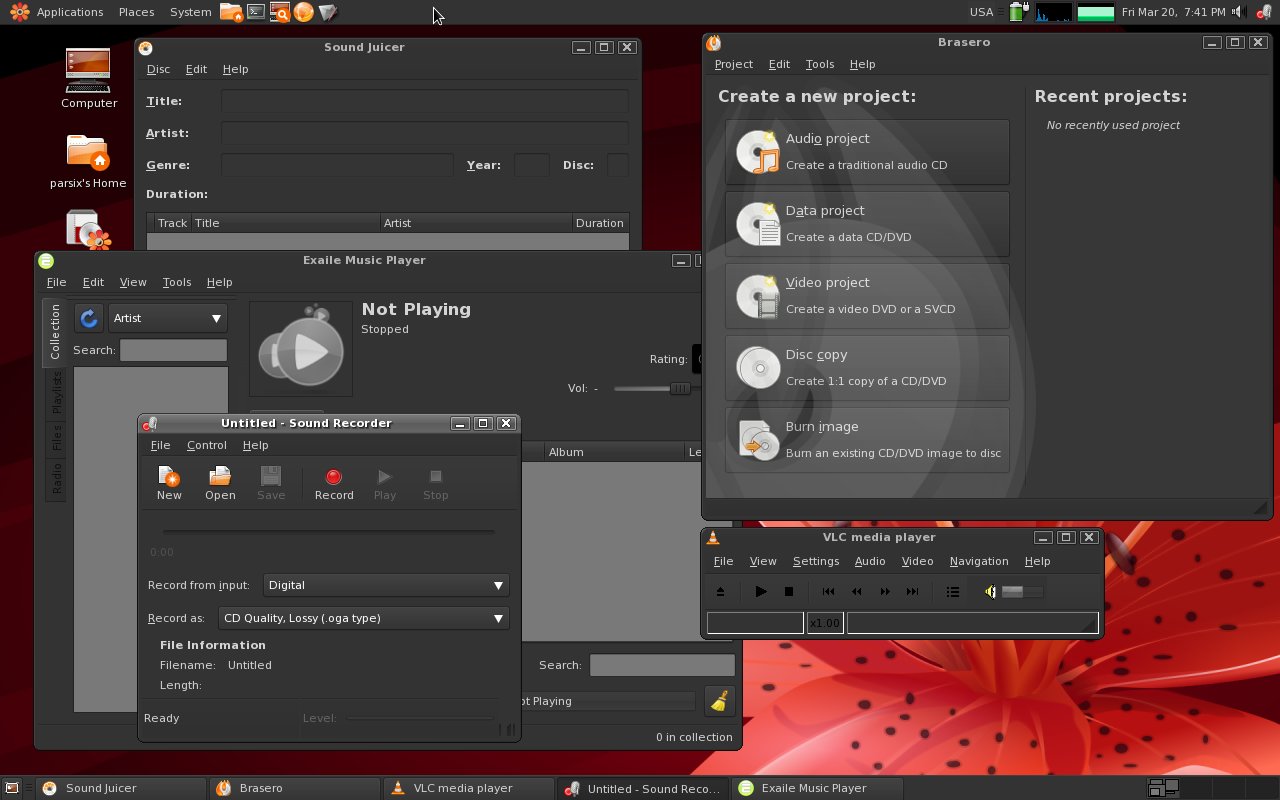Screen dimensions: 1280x800
Task: Click Exaile's large play artwork icon
Action: click(301, 349)
